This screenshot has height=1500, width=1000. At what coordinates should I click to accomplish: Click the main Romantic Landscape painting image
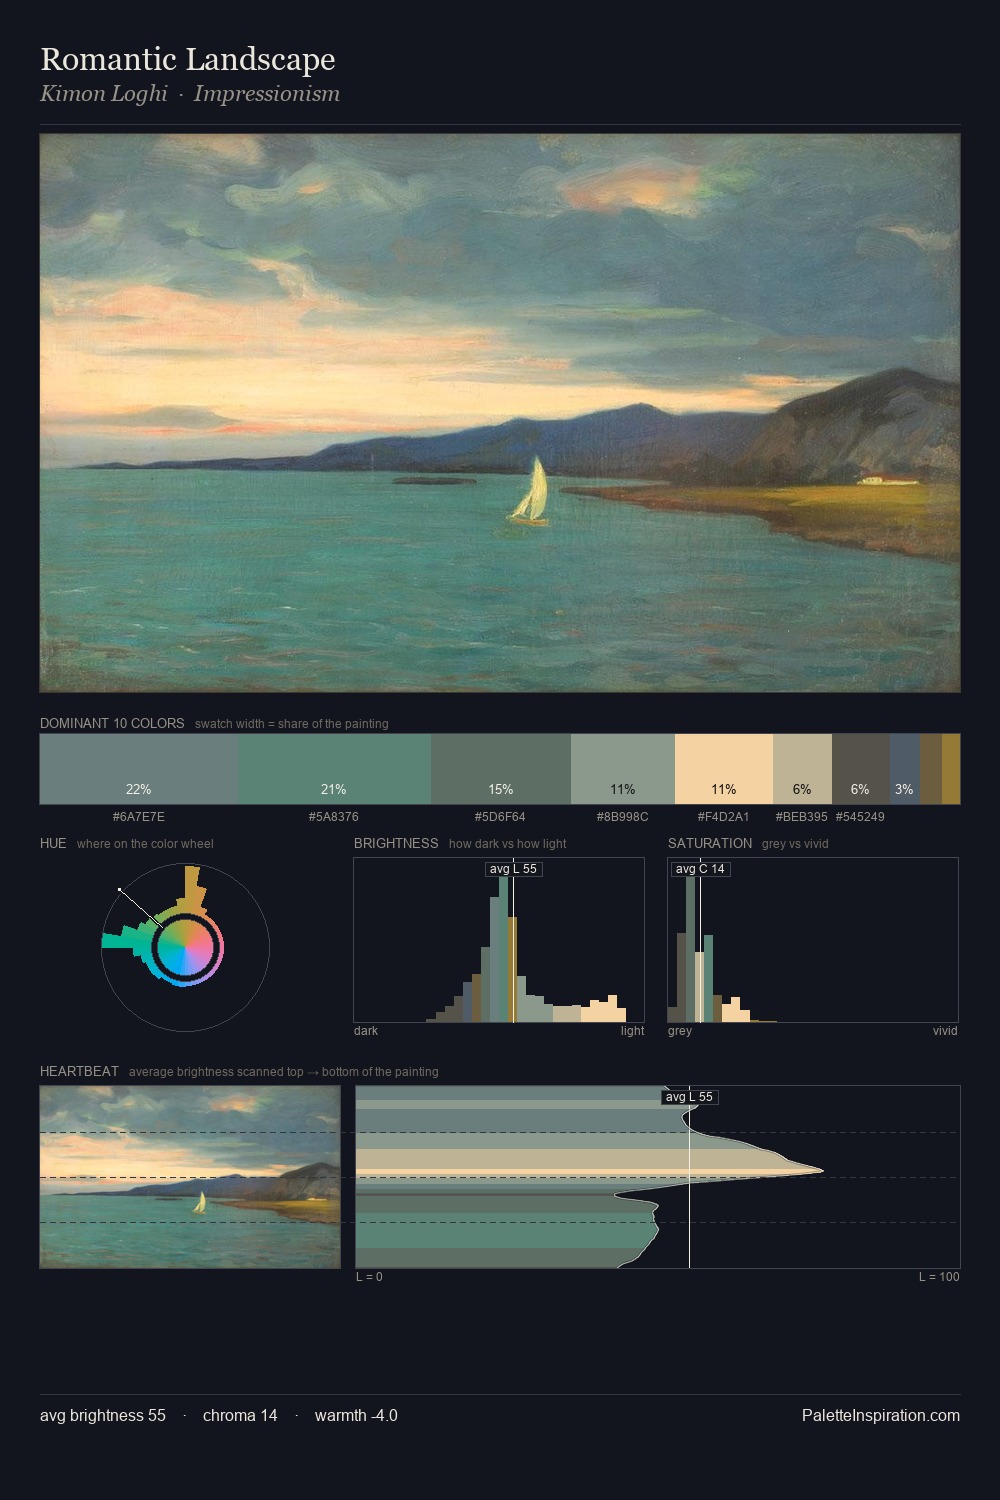500,413
